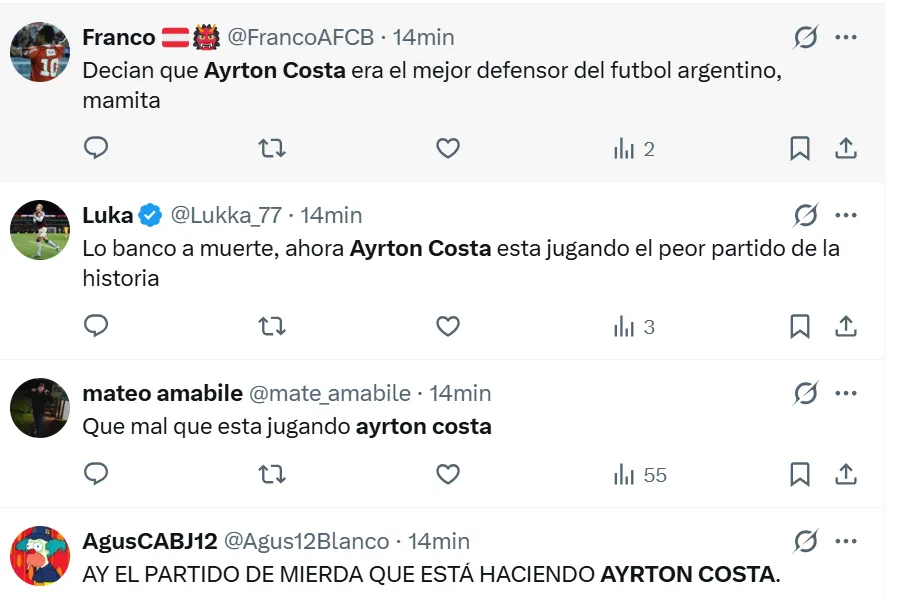The width and height of the screenshot is (913, 597).
Task: Click Grok icon on Franco's tweet
Action: click(x=805, y=38)
